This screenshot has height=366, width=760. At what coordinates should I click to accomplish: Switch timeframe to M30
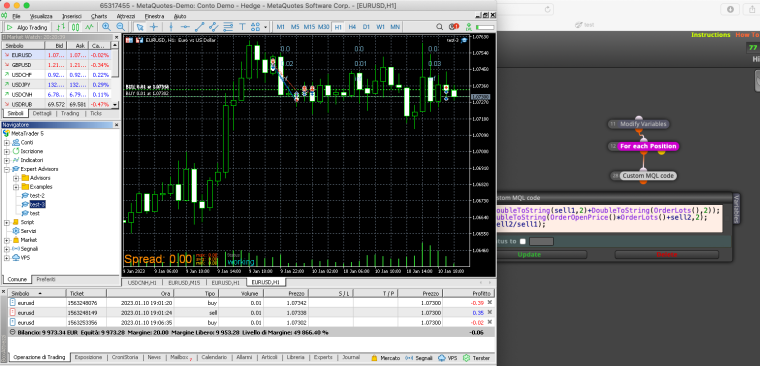[324, 27]
